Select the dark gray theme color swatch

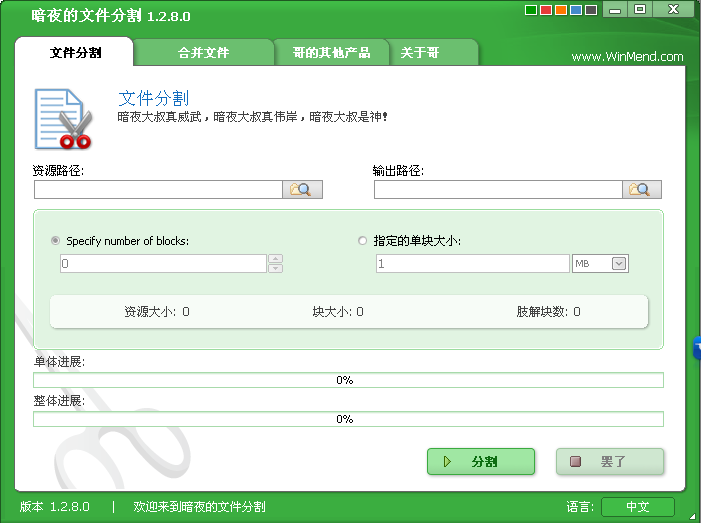pos(591,10)
